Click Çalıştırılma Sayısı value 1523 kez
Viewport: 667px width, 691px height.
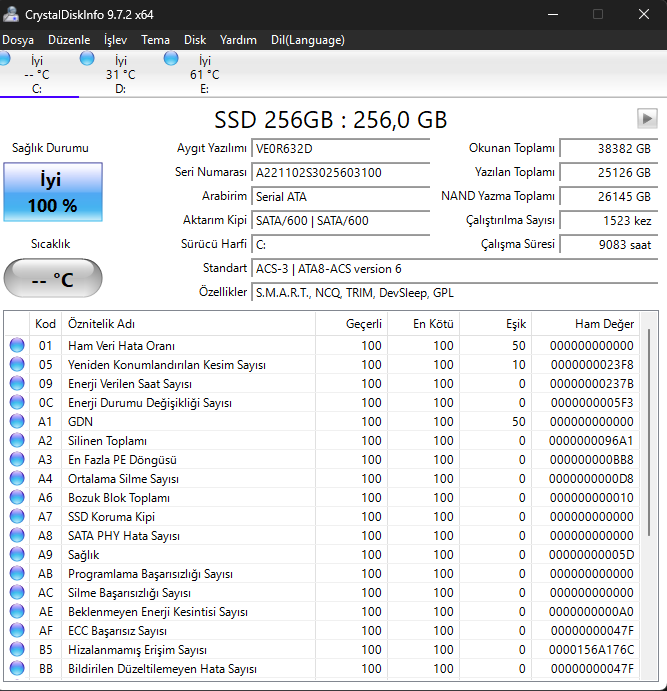(x=609, y=220)
